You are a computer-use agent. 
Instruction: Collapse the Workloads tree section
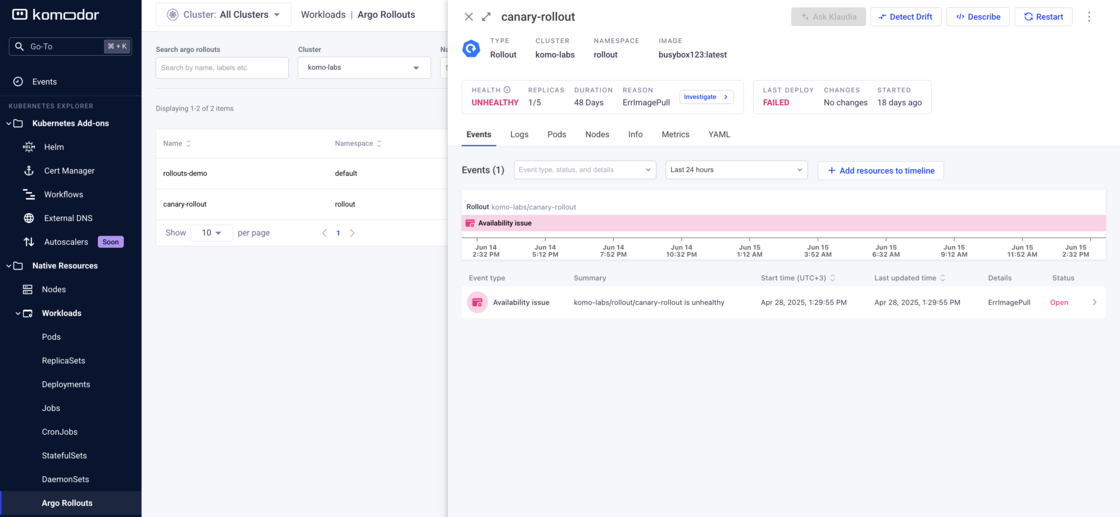(18, 313)
